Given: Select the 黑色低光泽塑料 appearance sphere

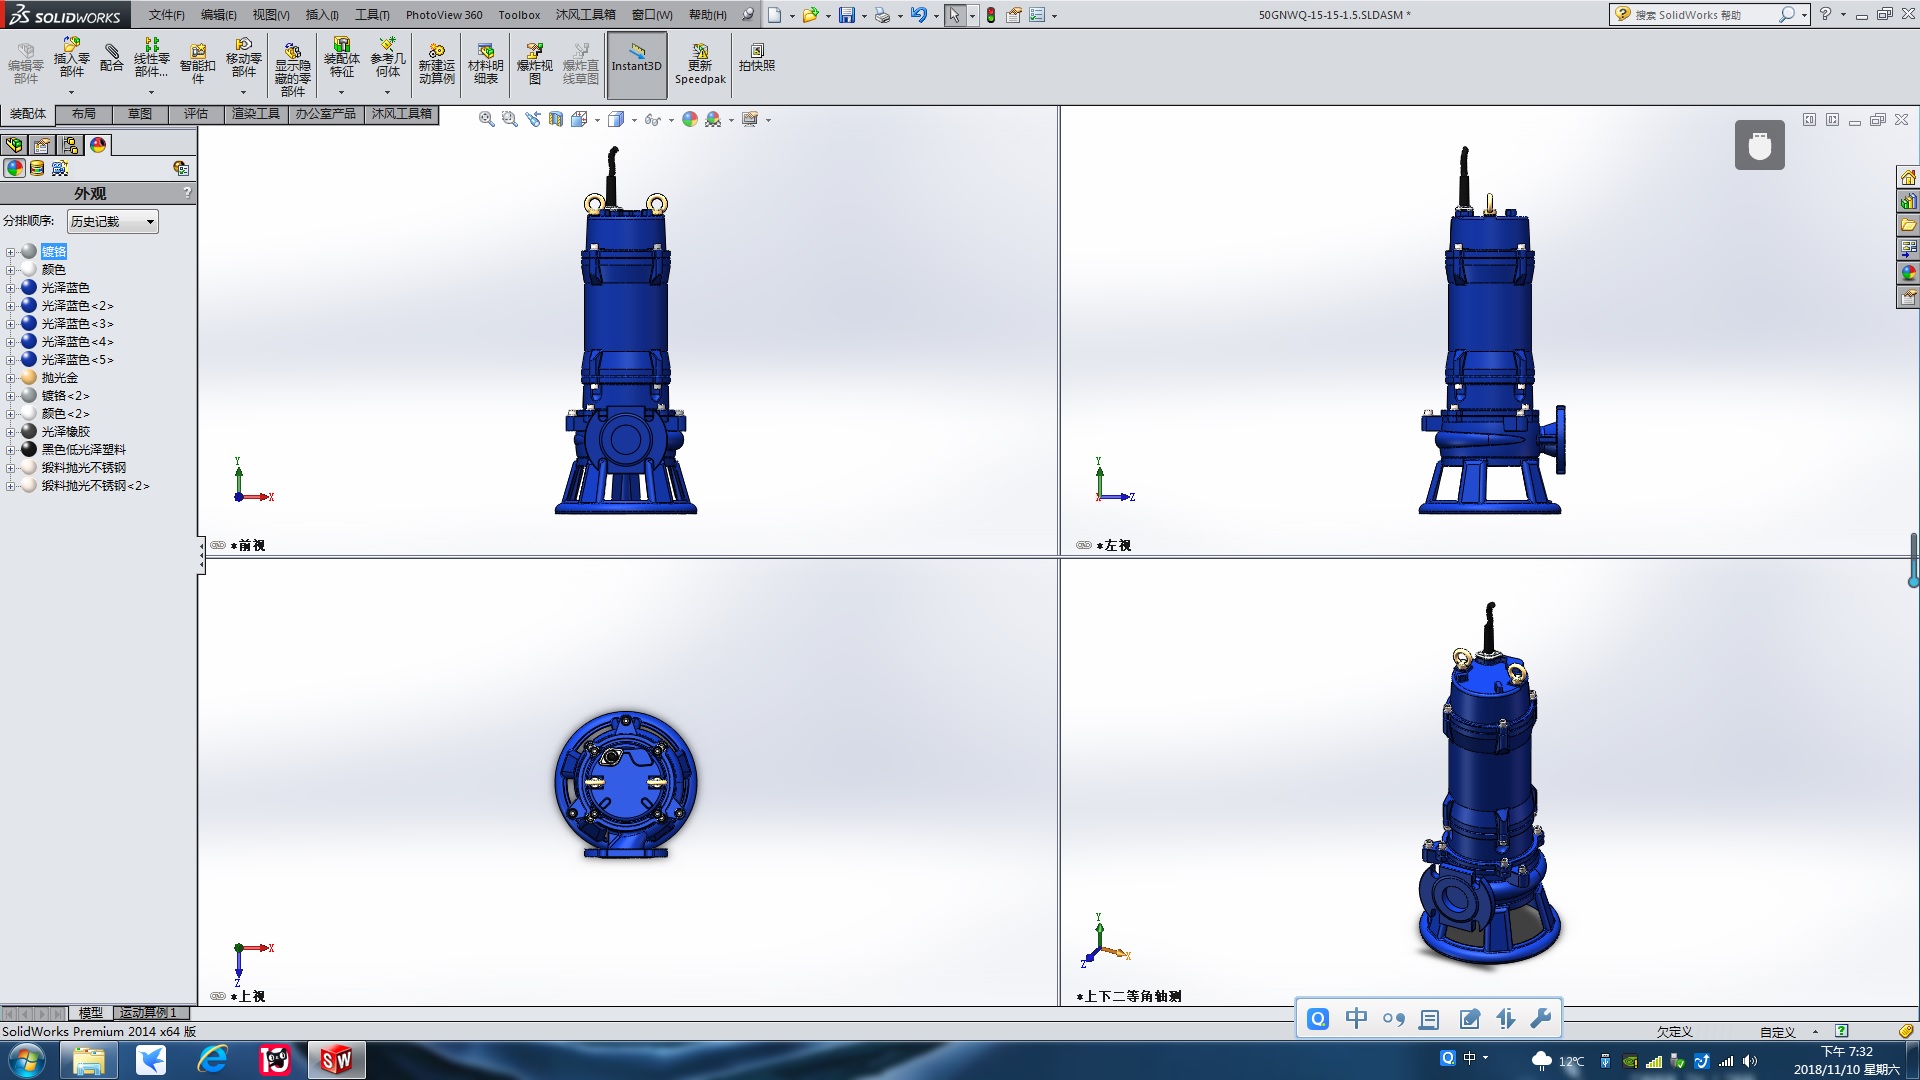Looking at the screenshot, I should tap(29, 450).
